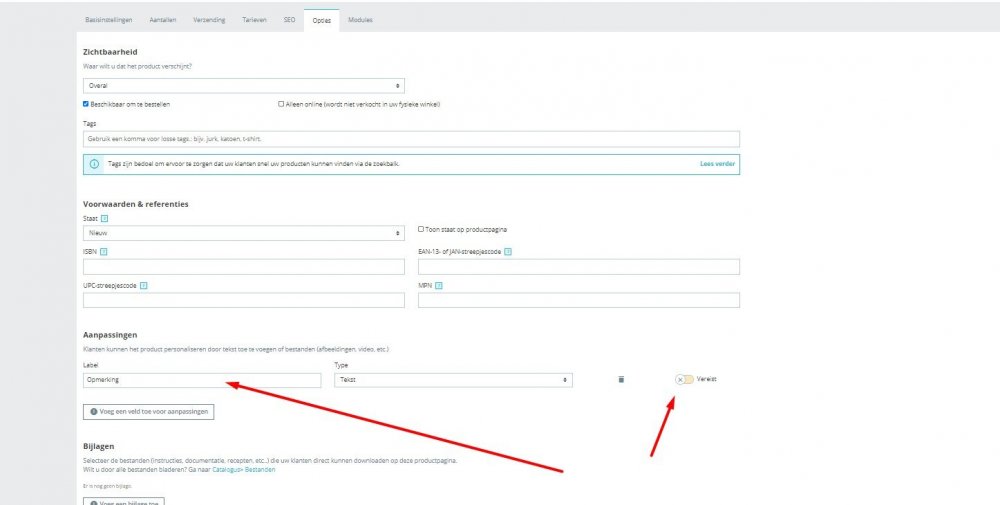
Task: Click help icon beside UPC-streepjescode
Action: click(x=143, y=286)
